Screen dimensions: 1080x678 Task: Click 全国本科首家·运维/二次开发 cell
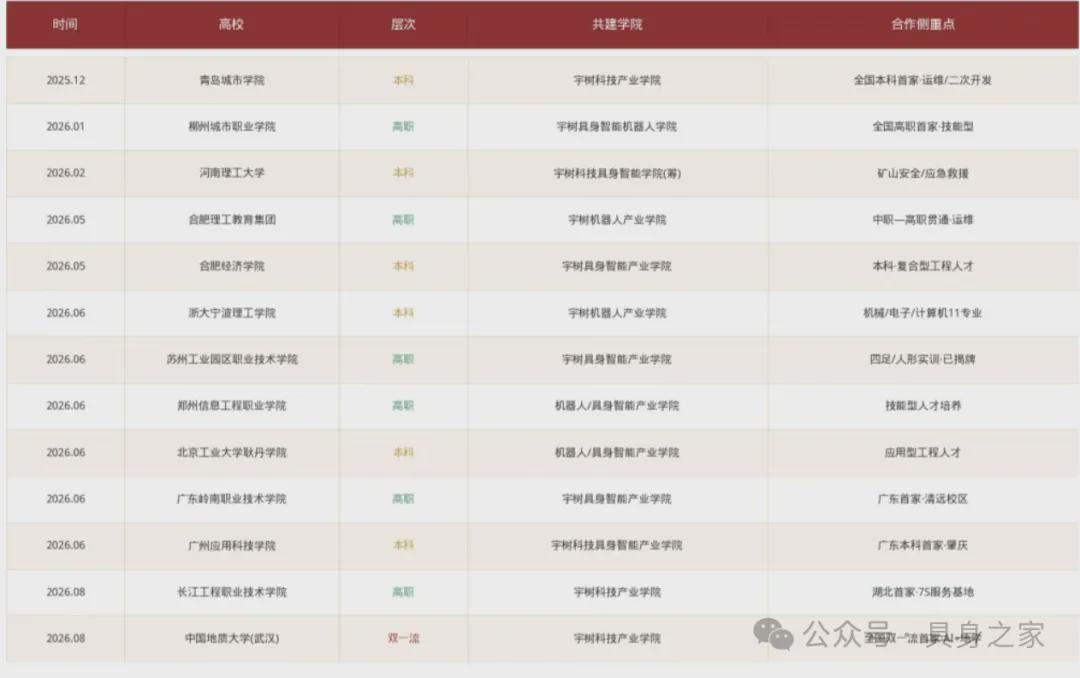(x=923, y=80)
